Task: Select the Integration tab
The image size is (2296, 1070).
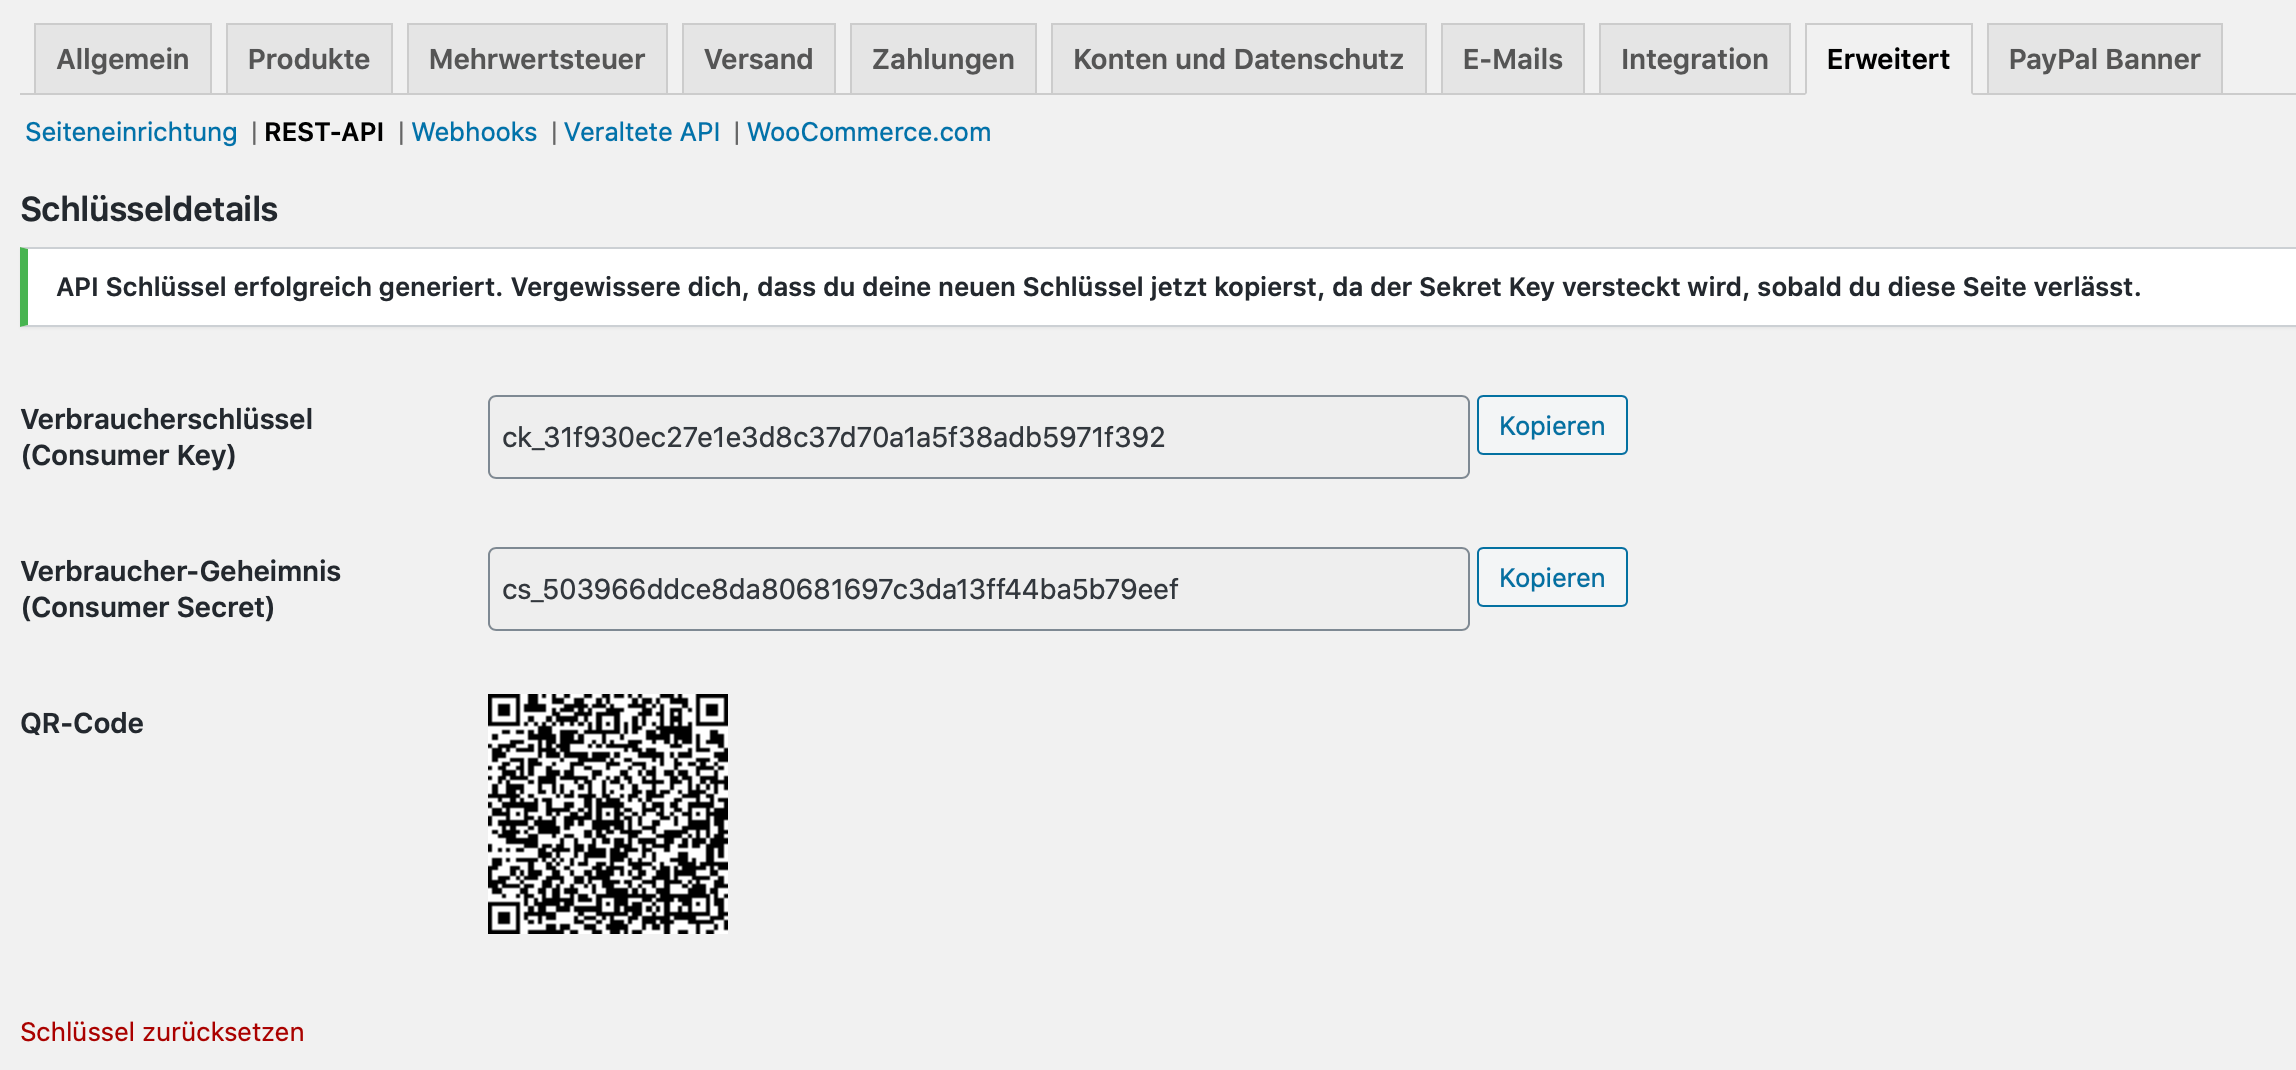Action: pyautogui.click(x=1694, y=59)
